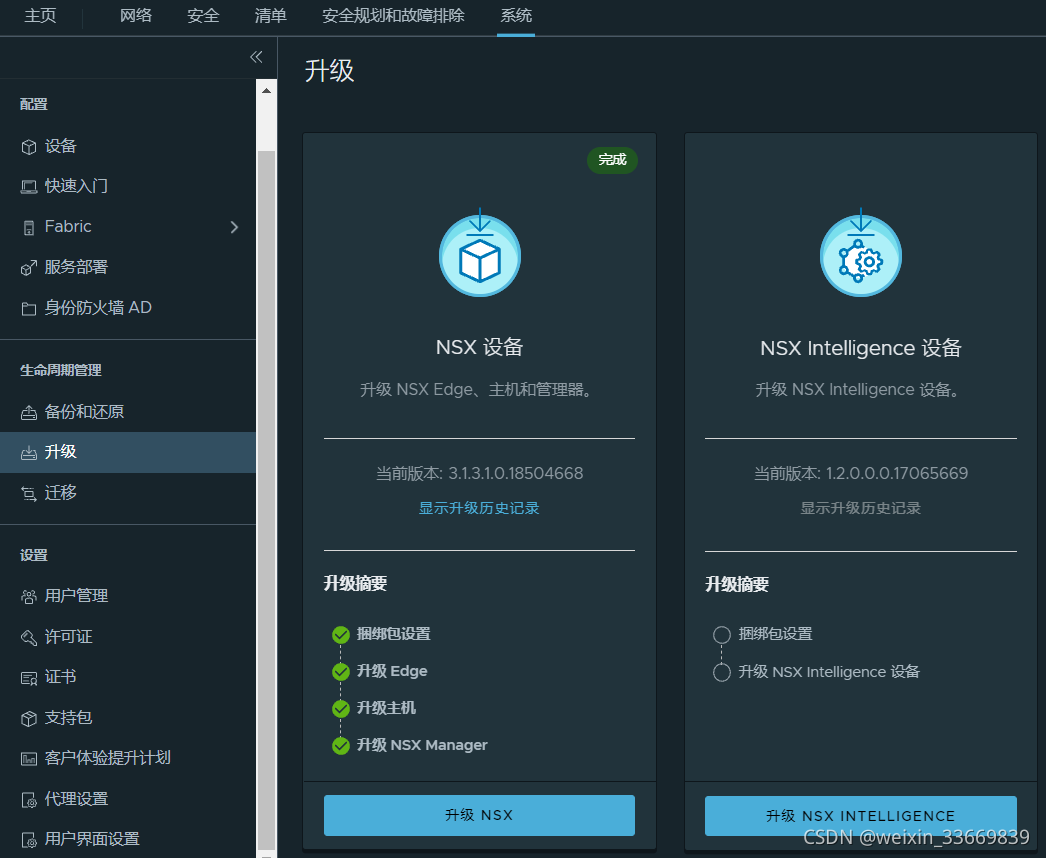This screenshot has width=1046, height=858.
Task: Click 当前版本: 1.2.0.0.0.17065669 text
Action: pos(861,474)
